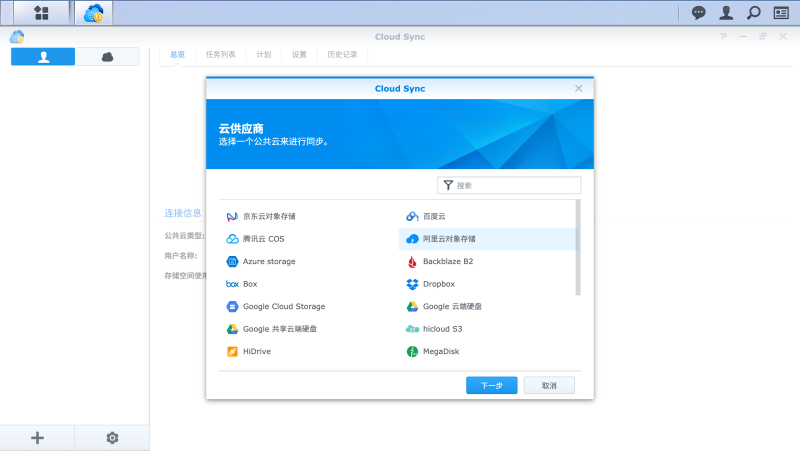Select Google 云端硬盘 provider icon

(x=412, y=306)
